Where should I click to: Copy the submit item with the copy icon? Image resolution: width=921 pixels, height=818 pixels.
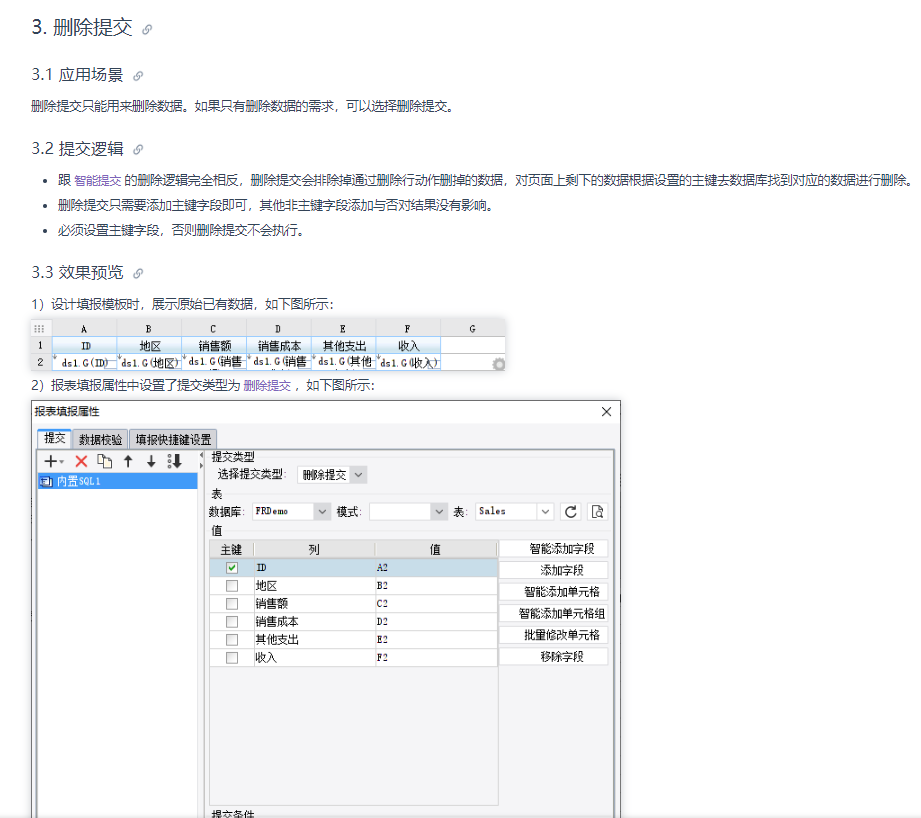click(105, 462)
